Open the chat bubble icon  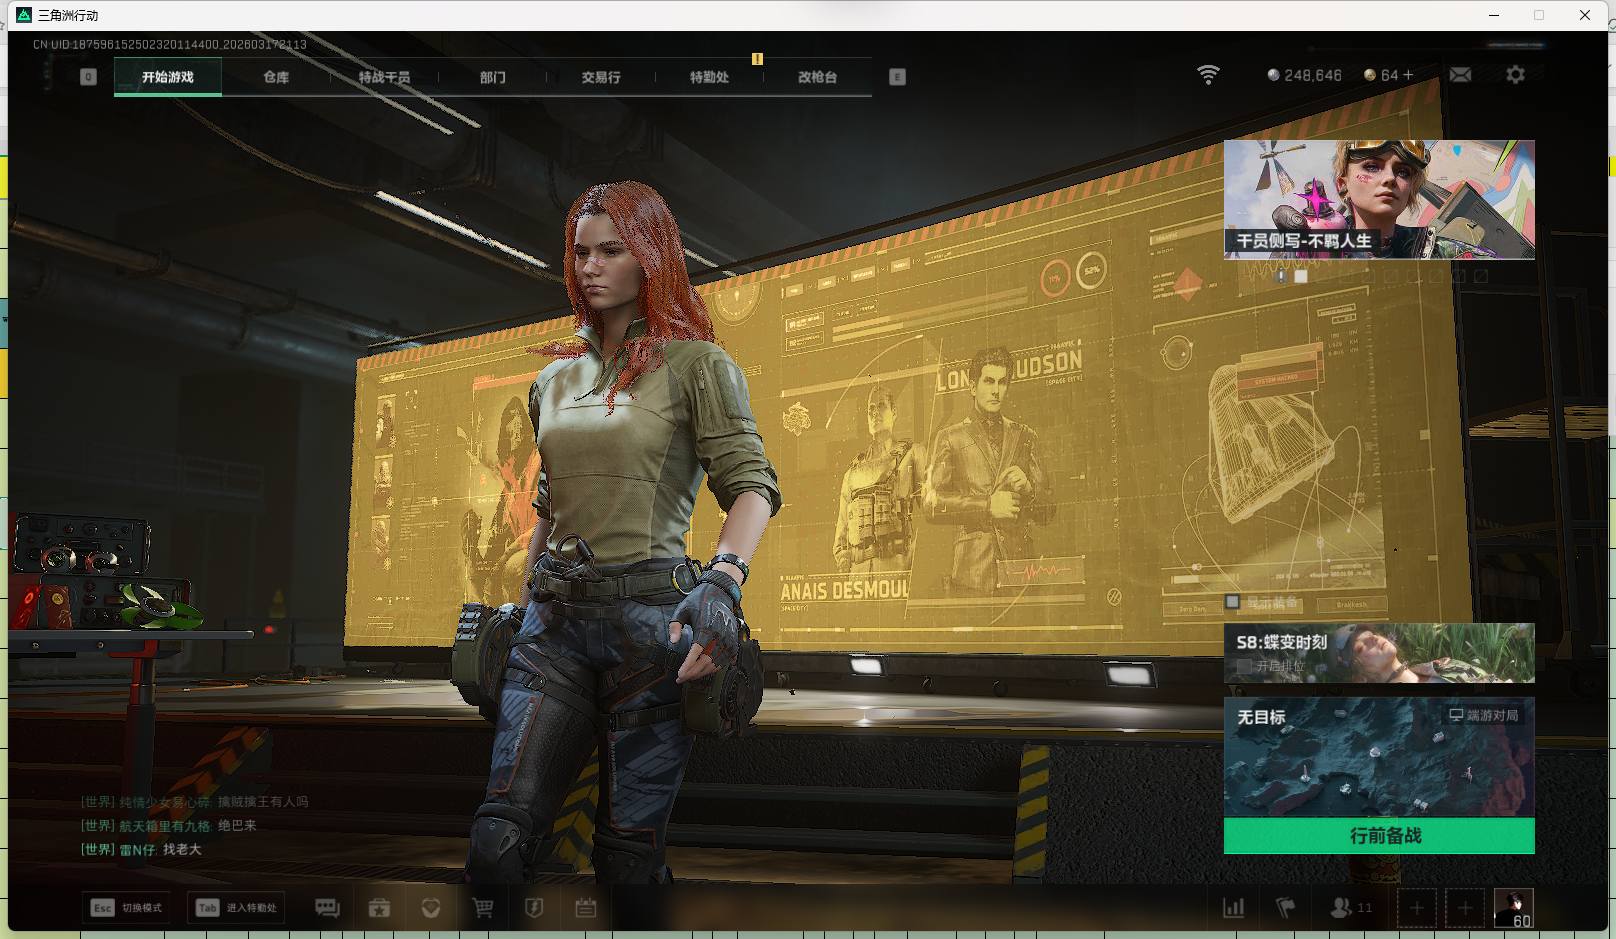coord(327,907)
